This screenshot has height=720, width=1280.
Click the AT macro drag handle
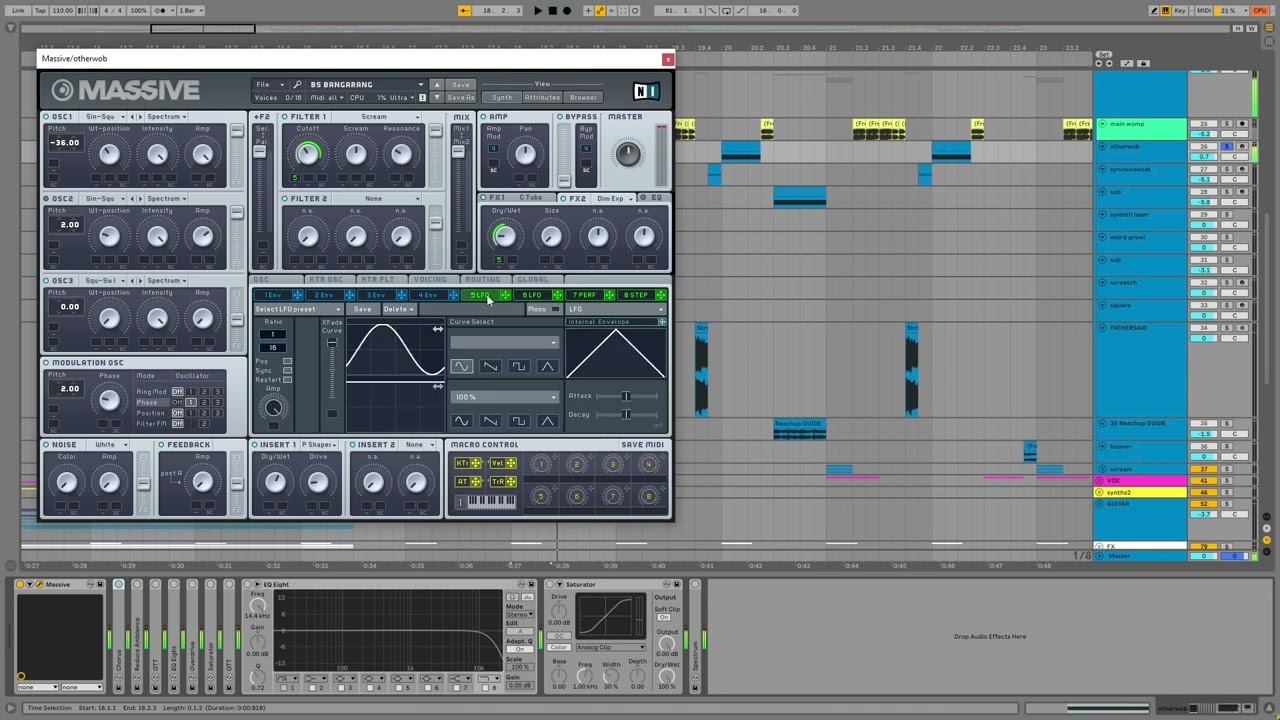click(x=476, y=481)
